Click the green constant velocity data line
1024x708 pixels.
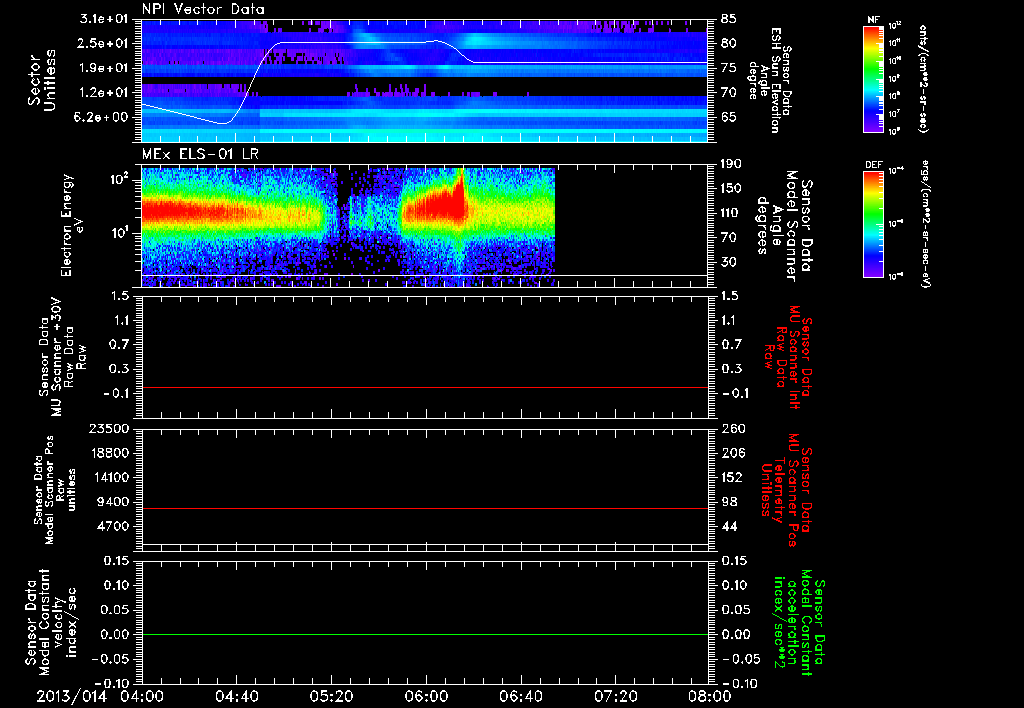[424, 634]
